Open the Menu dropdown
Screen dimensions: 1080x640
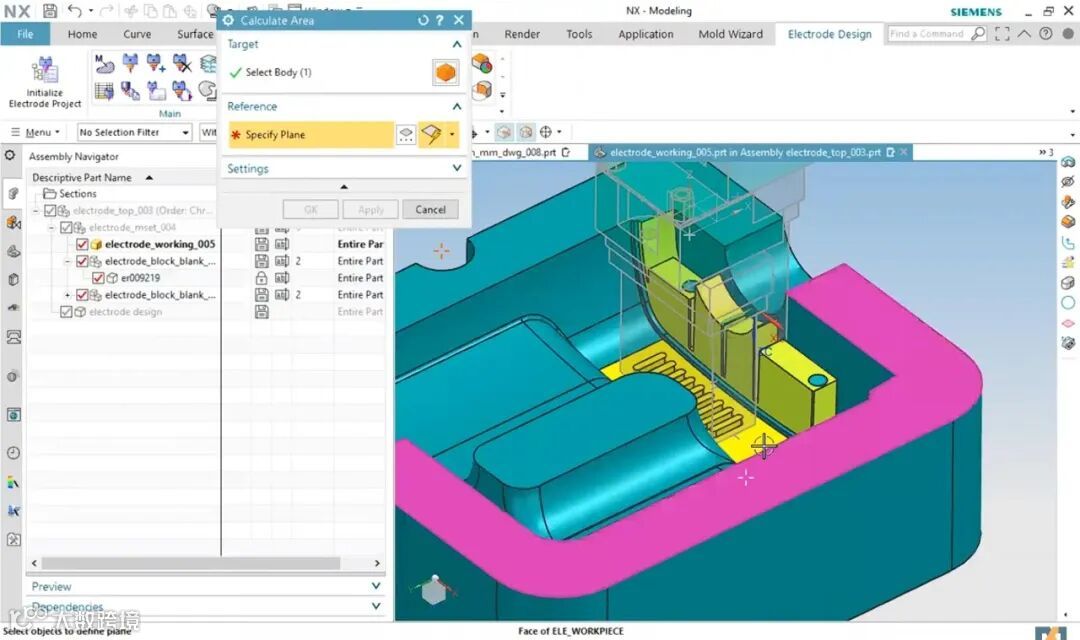(37, 132)
